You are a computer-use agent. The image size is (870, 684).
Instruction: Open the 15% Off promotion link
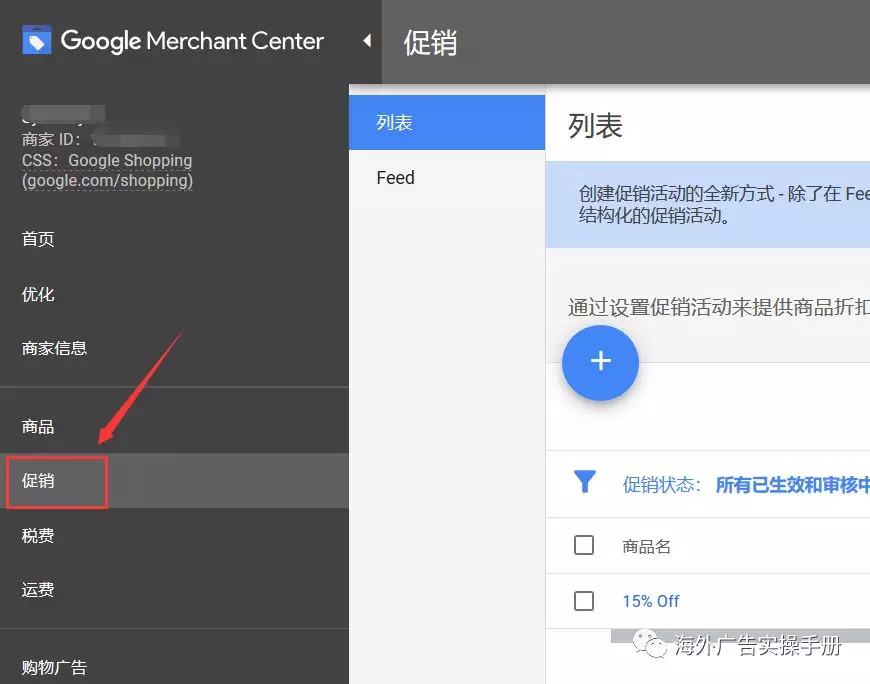[651, 601]
